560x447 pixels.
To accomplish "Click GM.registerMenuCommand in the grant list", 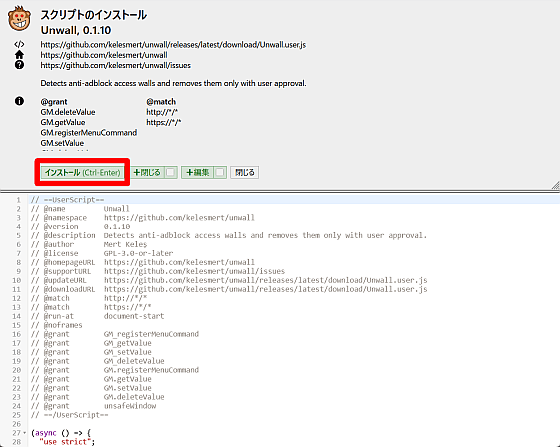I will [89, 133].
